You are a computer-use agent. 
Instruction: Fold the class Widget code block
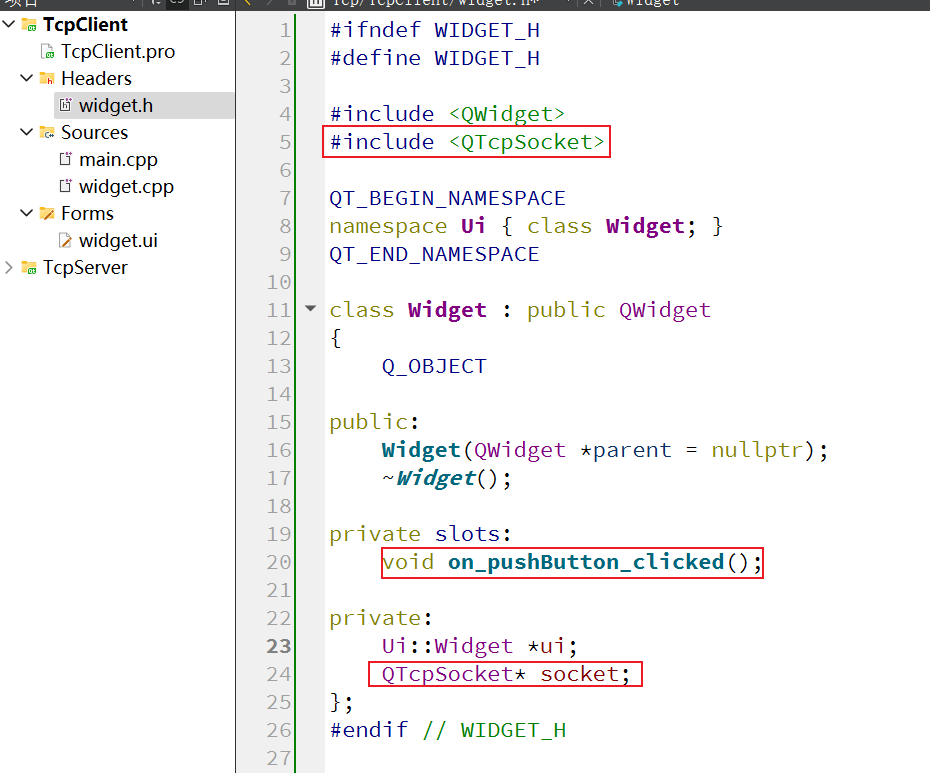(x=311, y=308)
